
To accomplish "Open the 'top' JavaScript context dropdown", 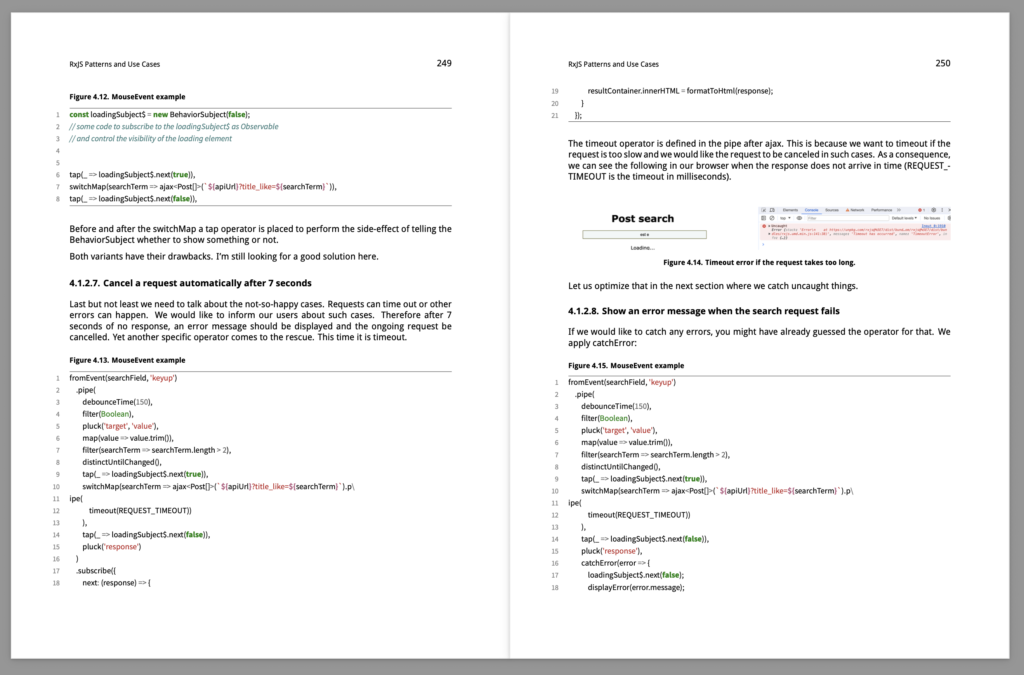I will click(x=785, y=218).
